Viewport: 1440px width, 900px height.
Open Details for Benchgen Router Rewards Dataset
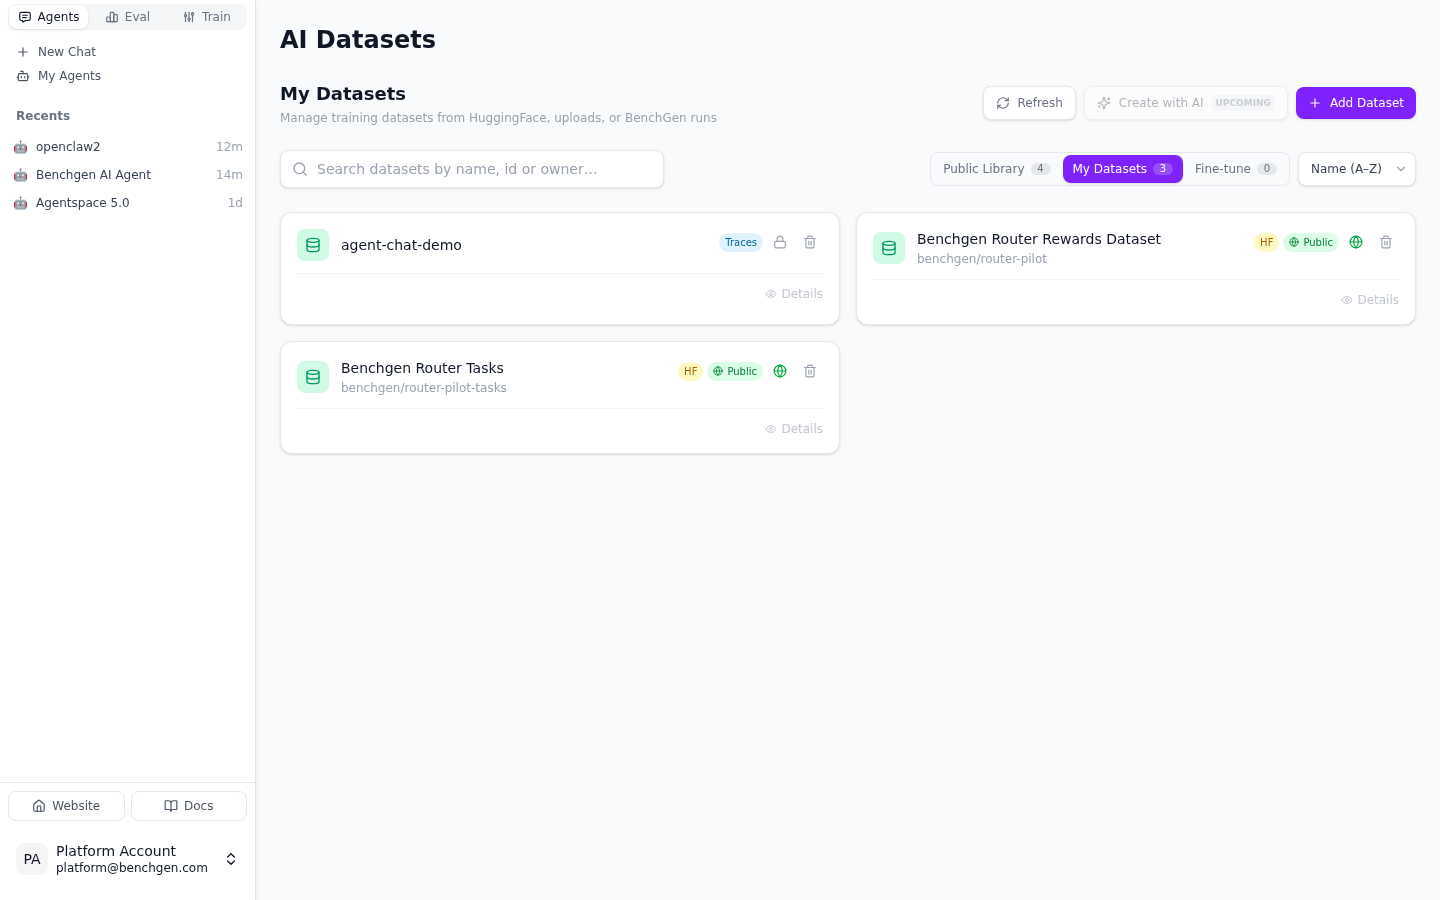1370,300
